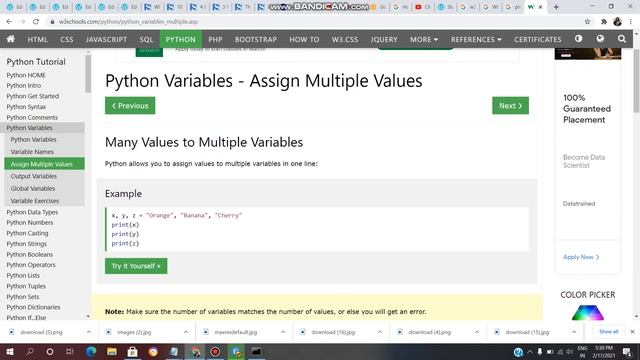Viewport: 640px width, 360px height.
Task: Open the Bandicam recorder taskbar icon
Action: pyautogui.click(x=215, y=351)
